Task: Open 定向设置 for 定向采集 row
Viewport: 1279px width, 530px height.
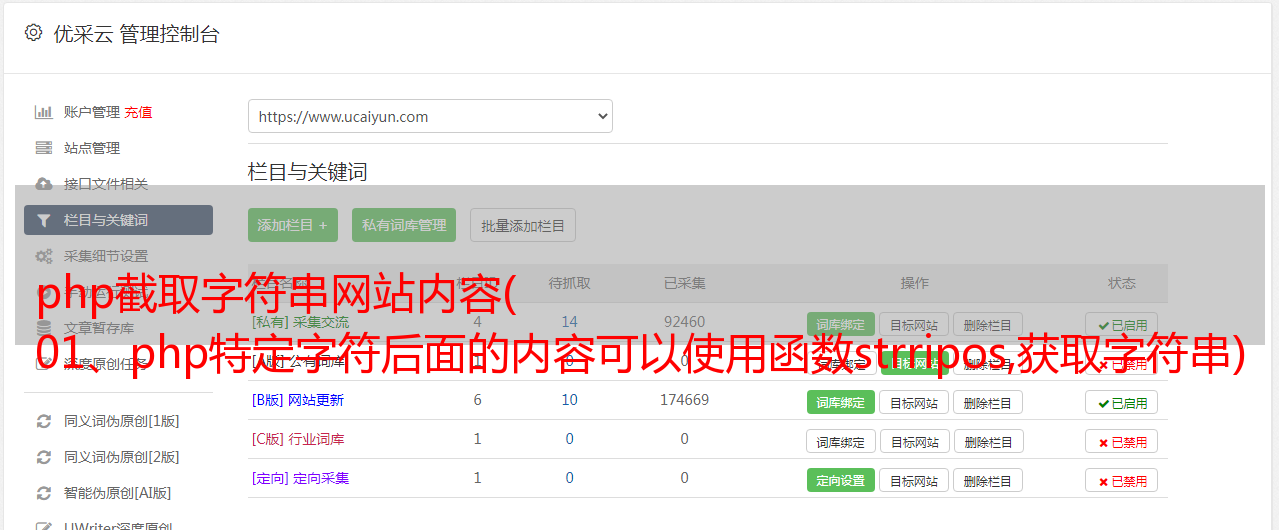Action: click(x=841, y=481)
